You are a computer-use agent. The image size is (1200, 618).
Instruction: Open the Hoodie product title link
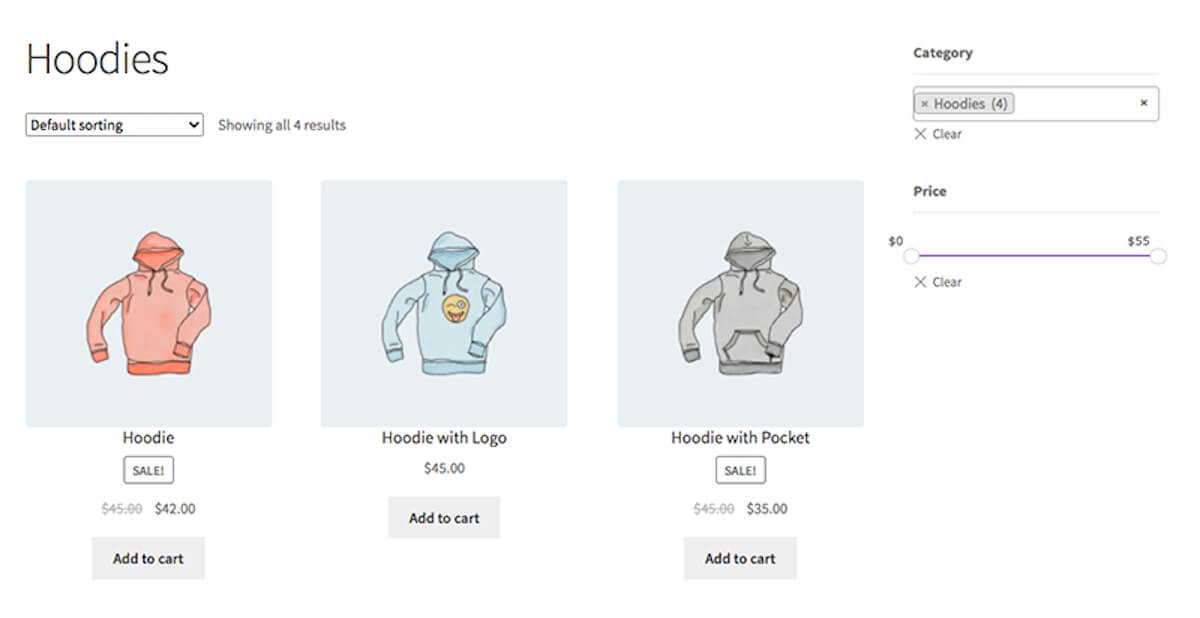click(x=148, y=438)
